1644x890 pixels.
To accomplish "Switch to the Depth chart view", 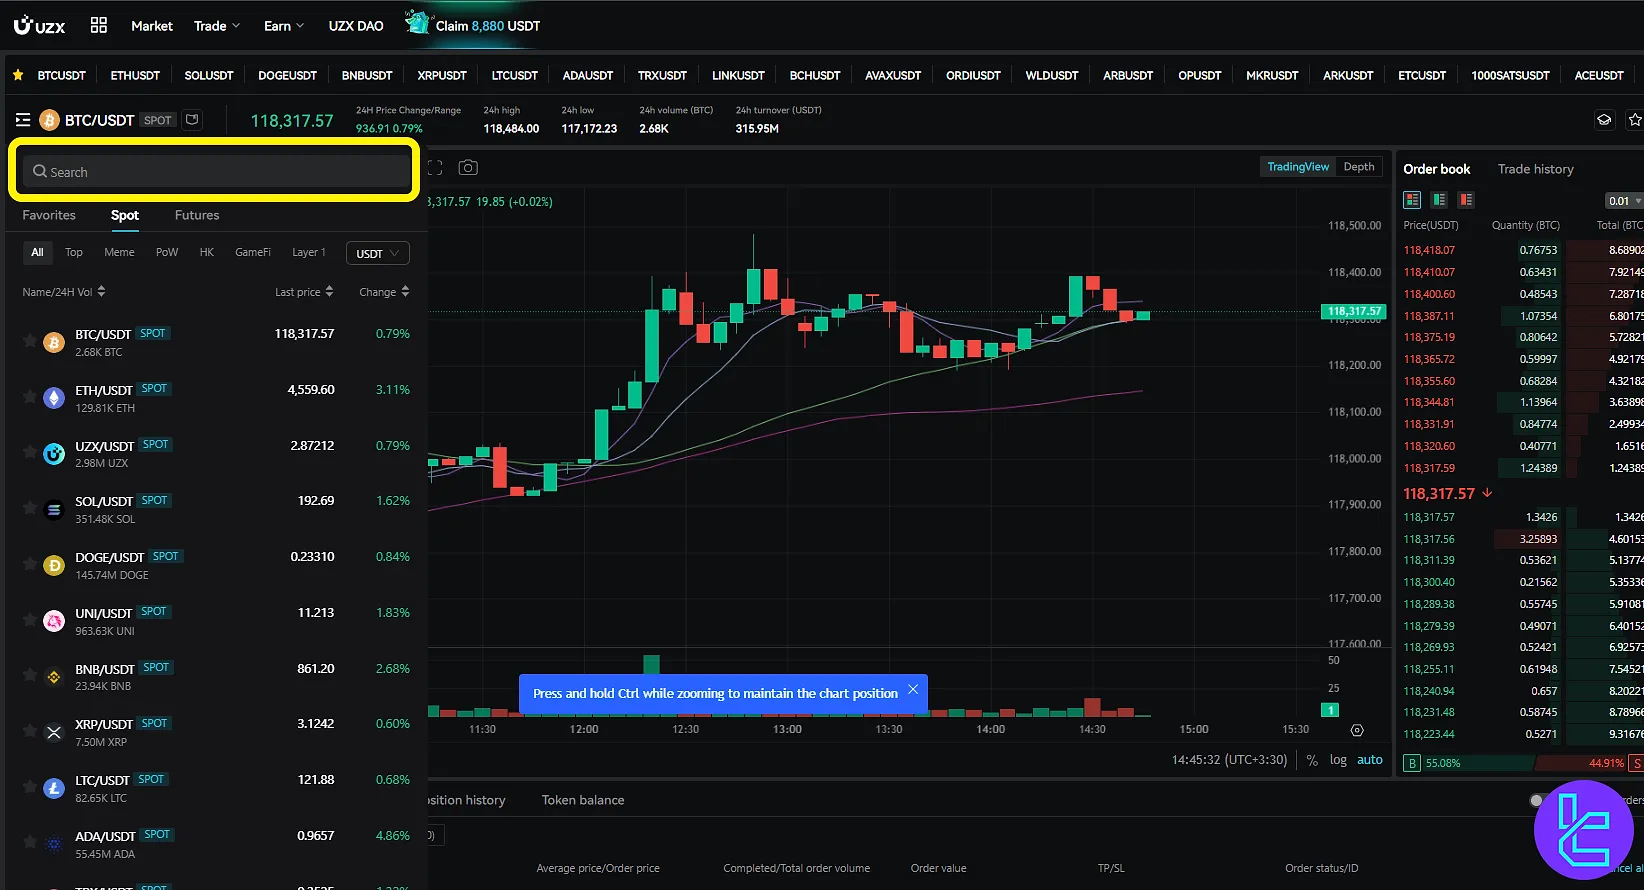I will tap(1359, 167).
